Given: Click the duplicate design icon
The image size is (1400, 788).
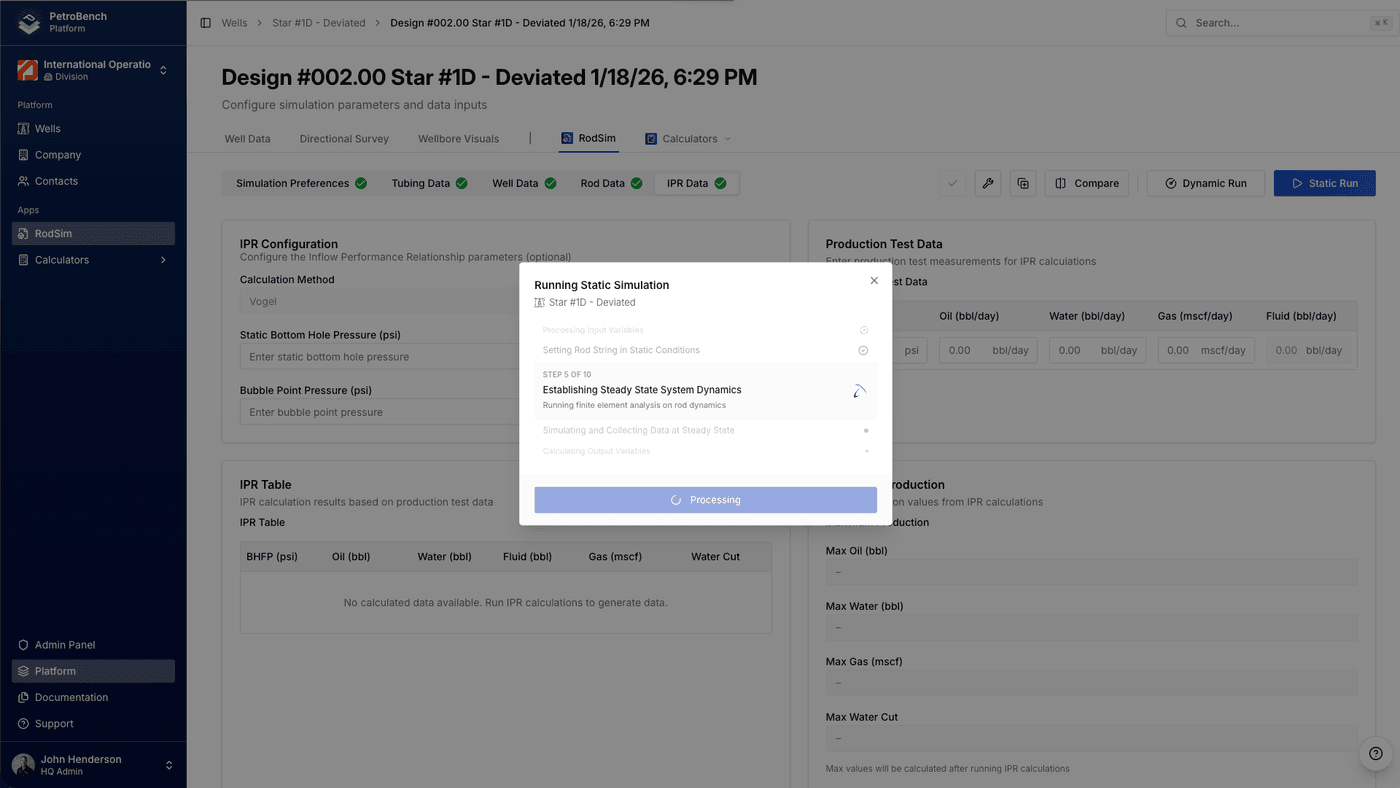Looking at the screenshot, I should tap(1022, 183).
